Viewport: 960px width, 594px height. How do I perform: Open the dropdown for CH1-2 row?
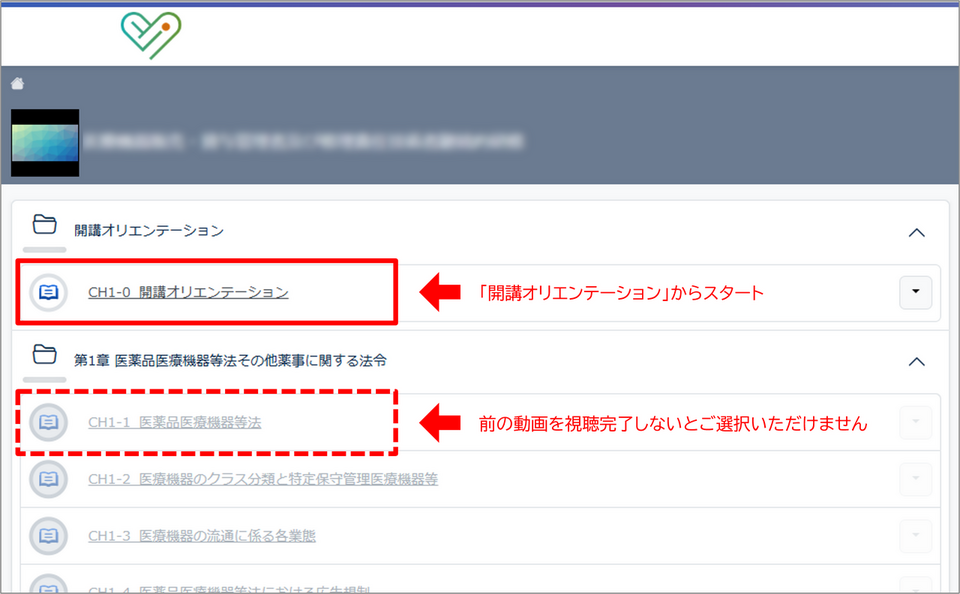(x=916, y=479)
